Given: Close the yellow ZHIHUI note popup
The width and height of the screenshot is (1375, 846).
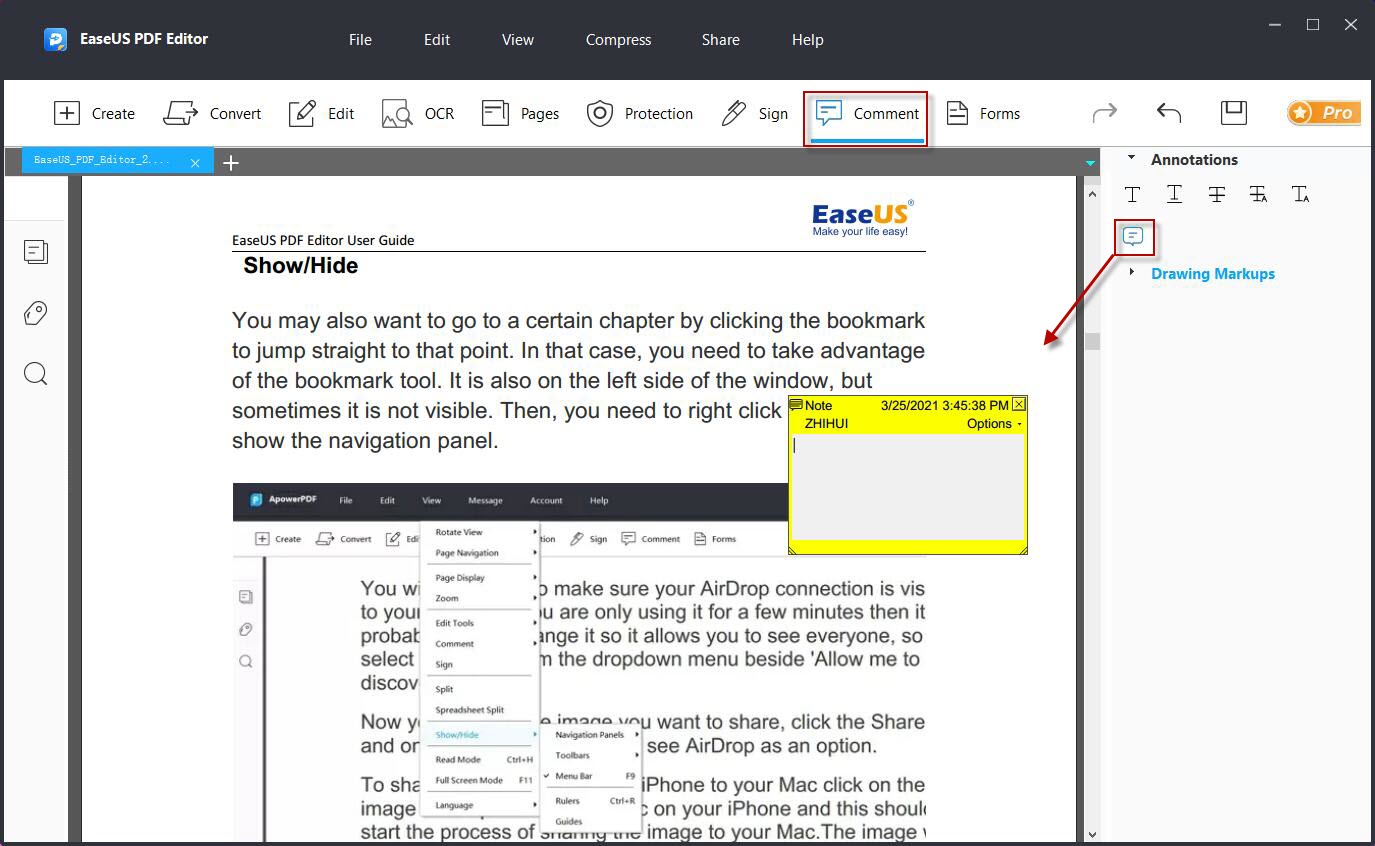Looking at the screenshot, I should (x=1019, y=404).
